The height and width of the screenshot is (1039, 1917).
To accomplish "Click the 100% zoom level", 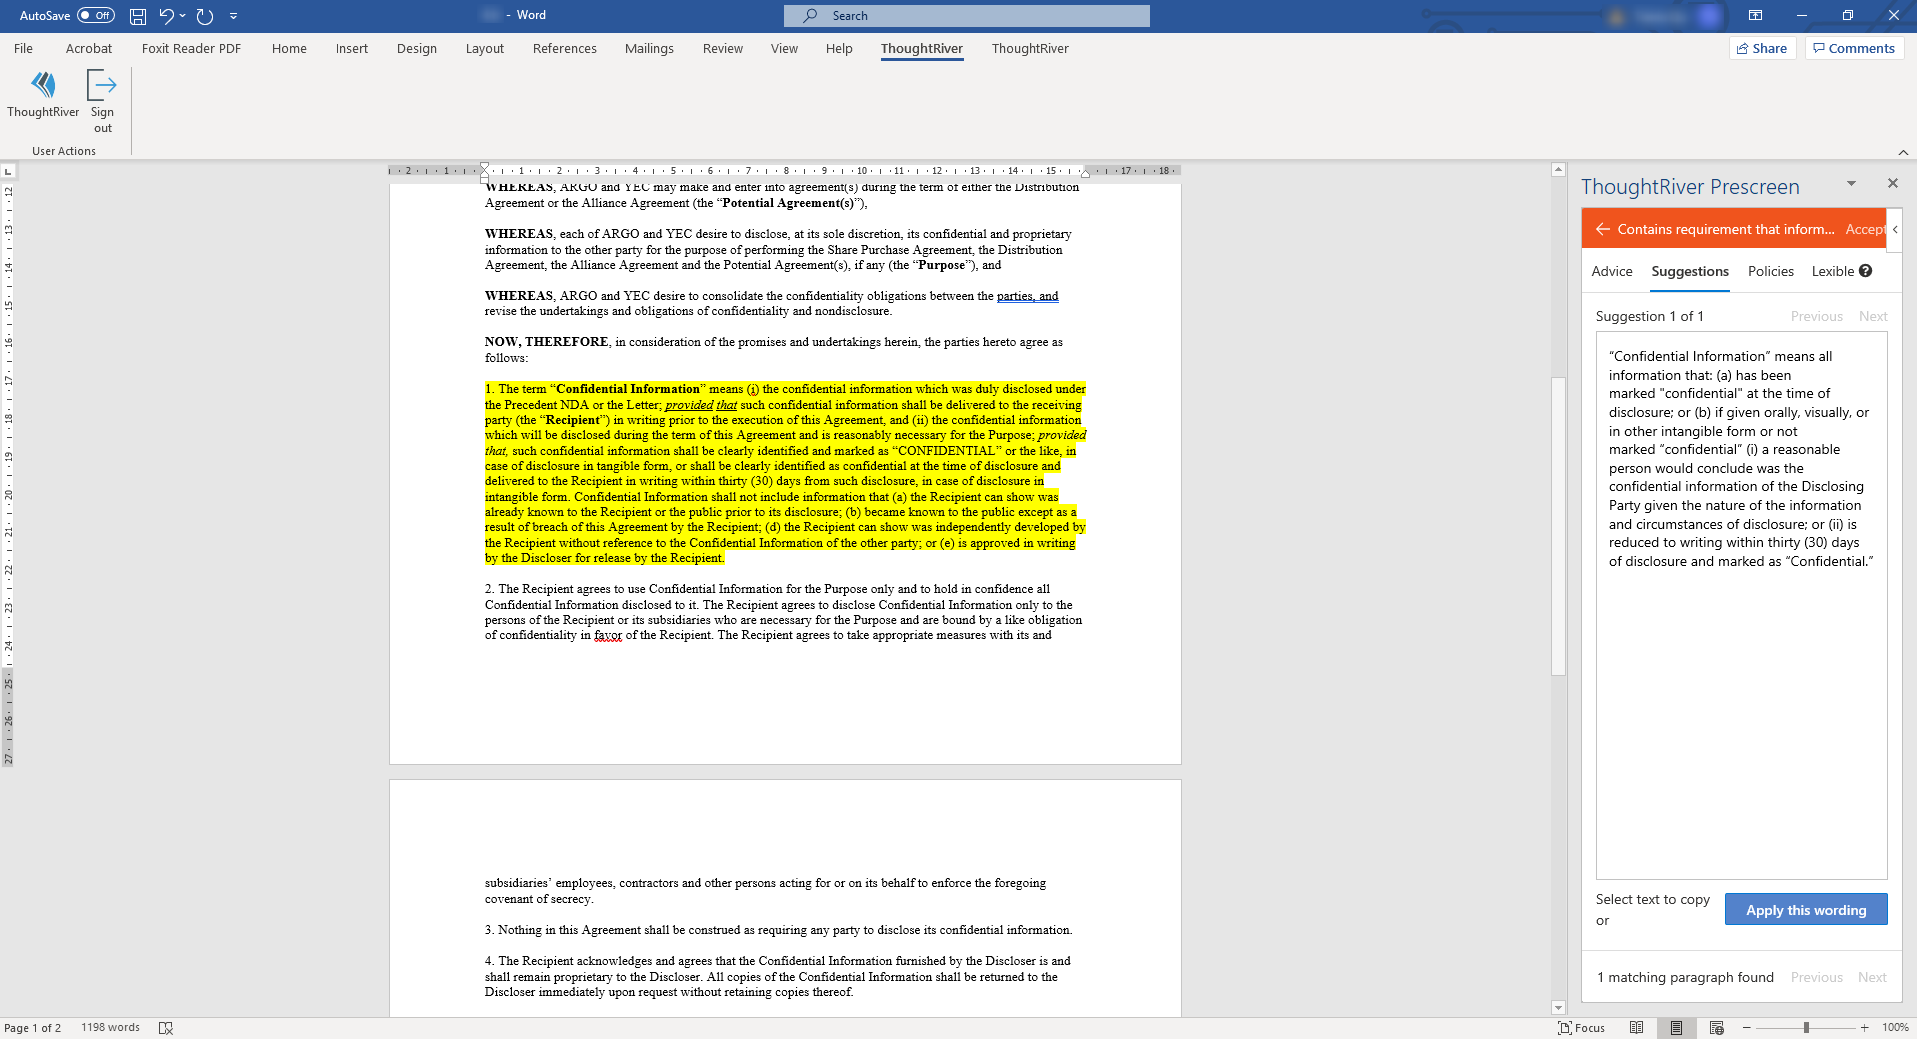I will [1895, 1028].
